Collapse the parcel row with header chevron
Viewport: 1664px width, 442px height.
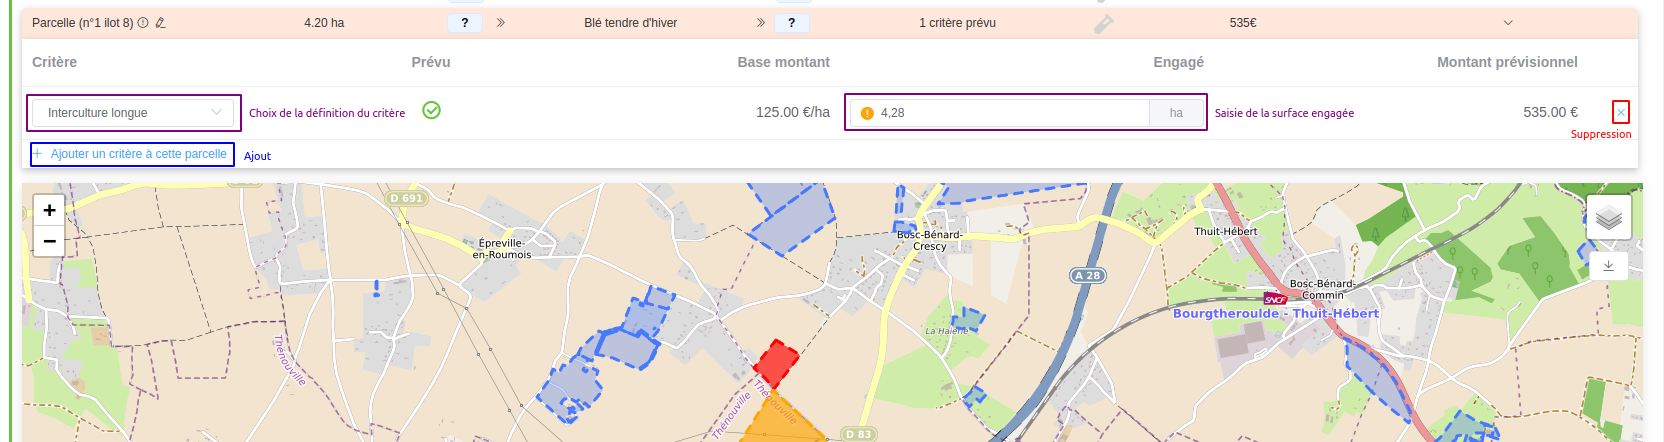[1508, 23]
